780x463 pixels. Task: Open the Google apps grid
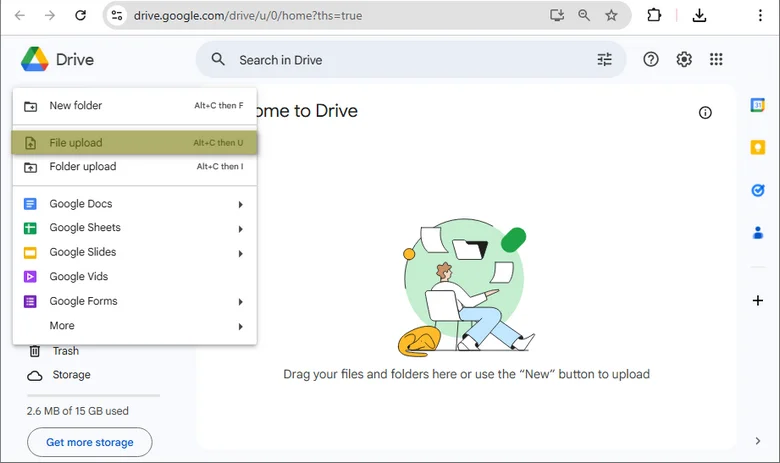coord(716,59)
